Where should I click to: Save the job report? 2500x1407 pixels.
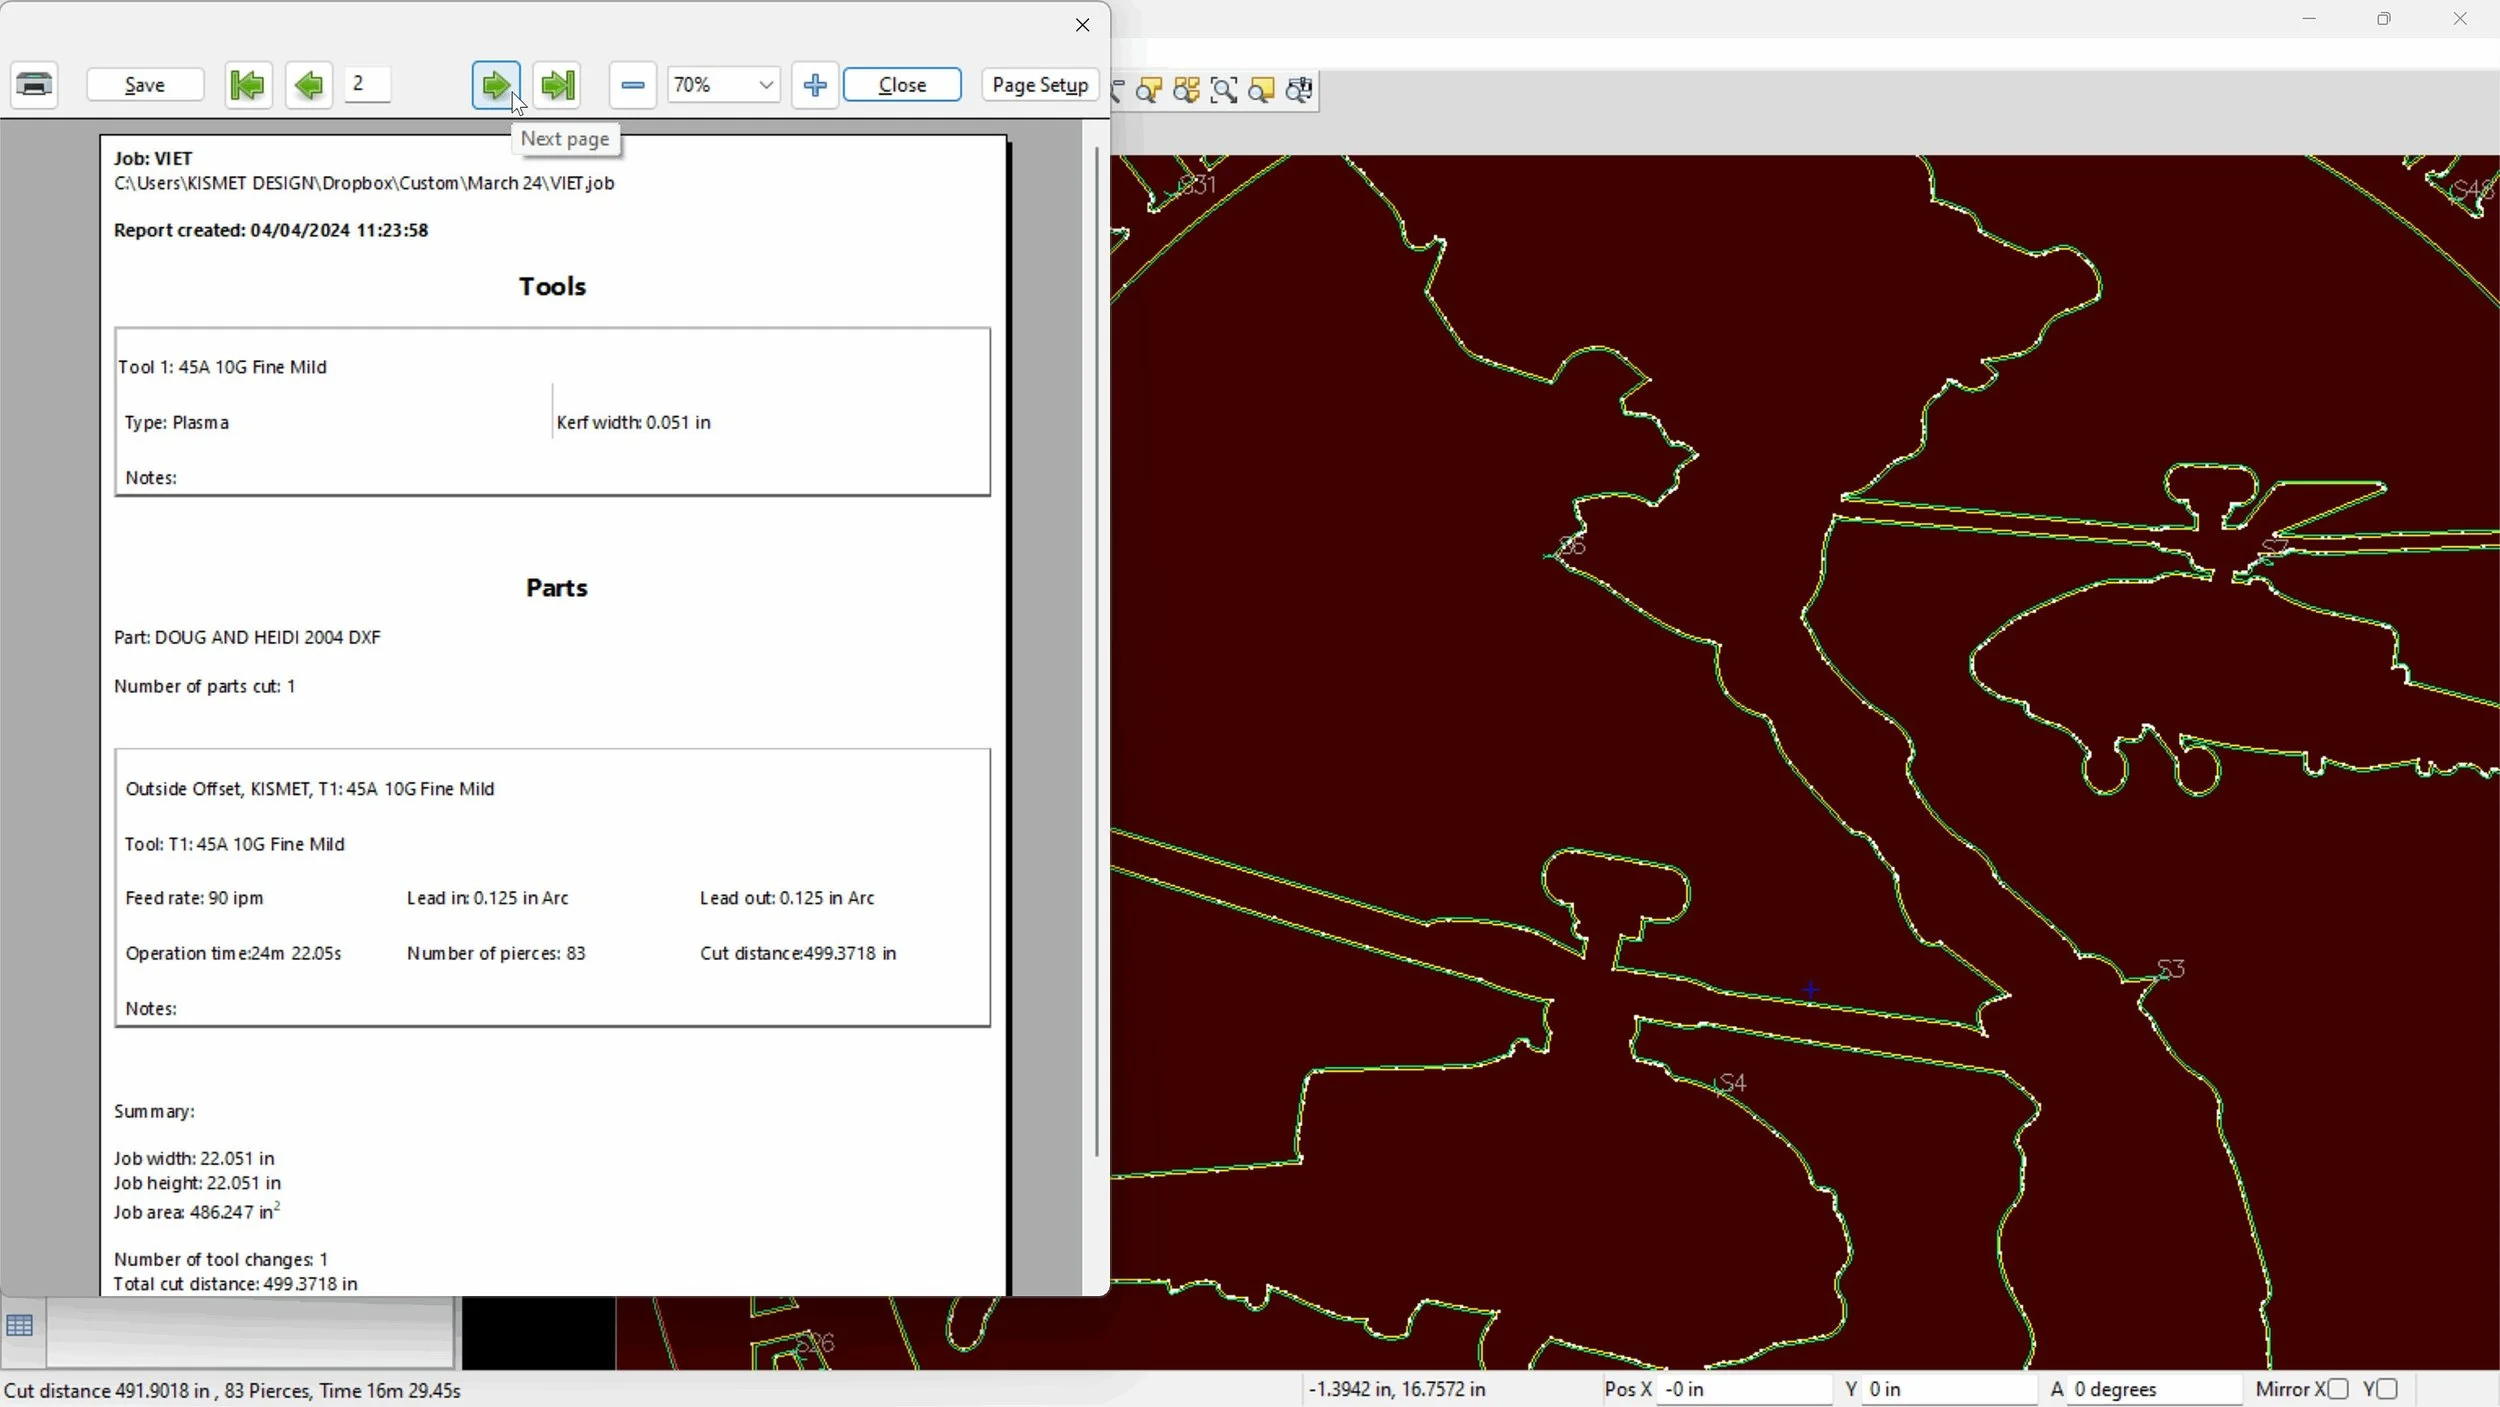(145, 85)
